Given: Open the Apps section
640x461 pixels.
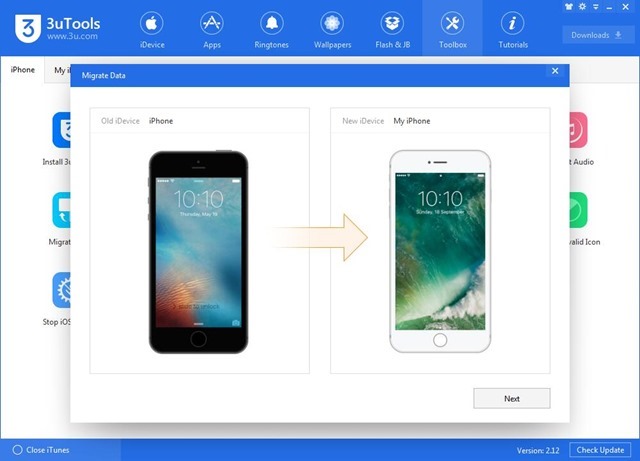Looking at the screenshot, I should point(212,30).
